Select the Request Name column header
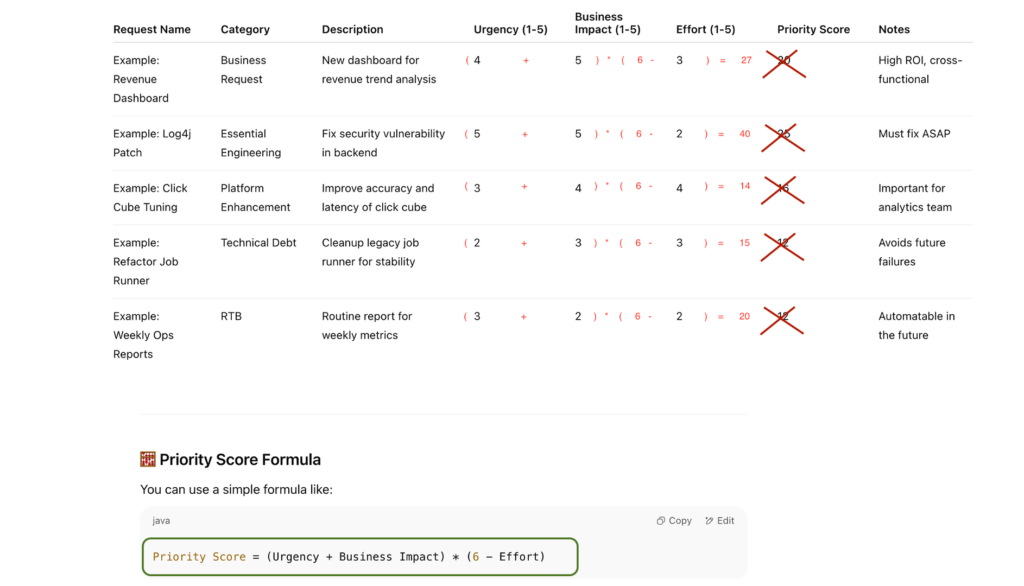Image resolution: width=1024 pixels, height=586 pixels. pos(152,30)
